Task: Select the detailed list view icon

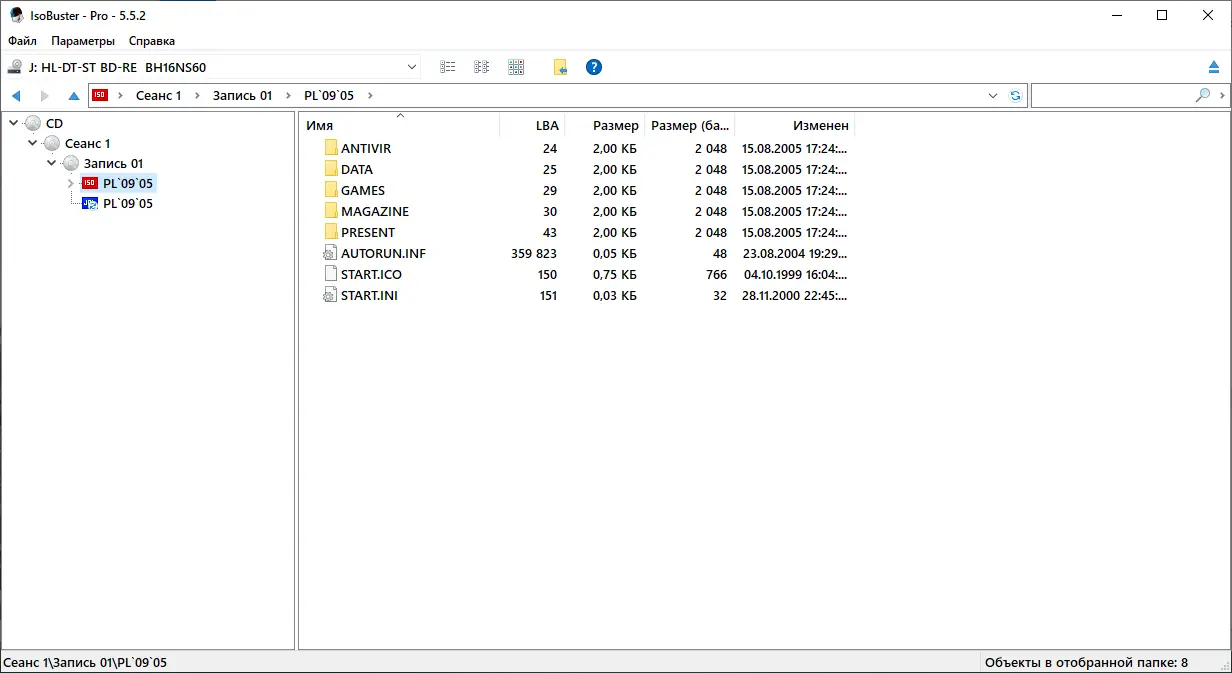Action: (447, 67)
